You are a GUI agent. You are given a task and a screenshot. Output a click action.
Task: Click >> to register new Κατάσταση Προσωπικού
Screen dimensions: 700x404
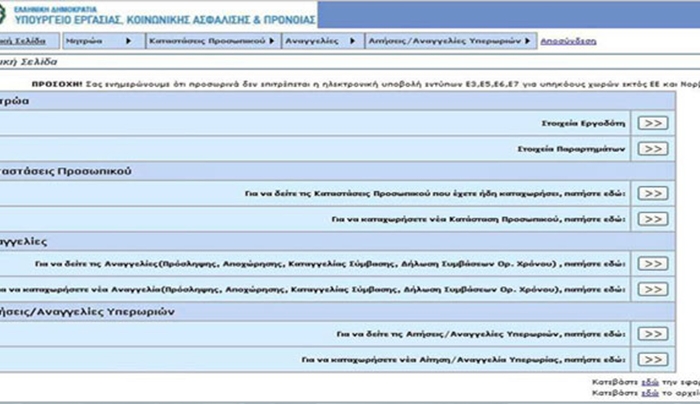pyautogui.click(x=653, y=219)
